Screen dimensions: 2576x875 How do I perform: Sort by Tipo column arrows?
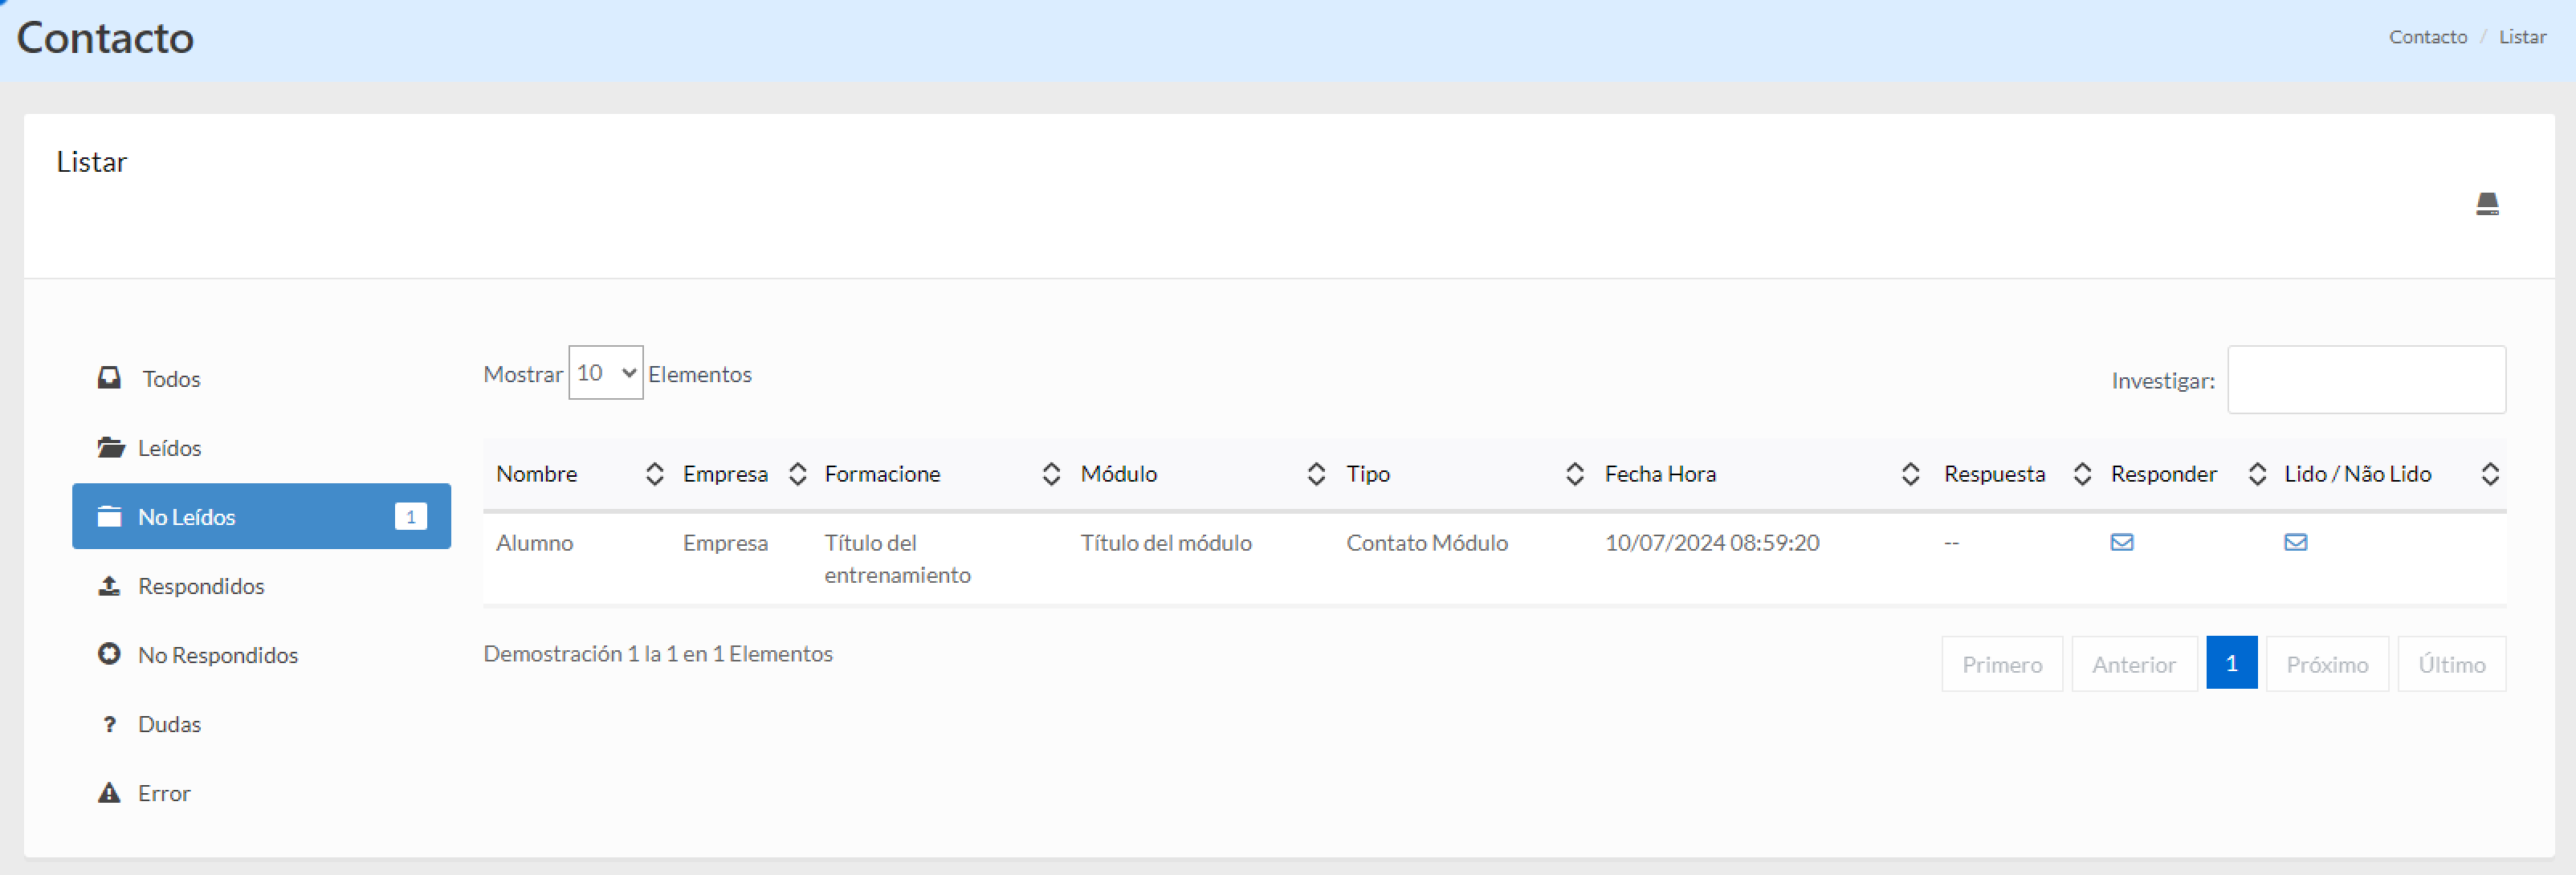1574,474
